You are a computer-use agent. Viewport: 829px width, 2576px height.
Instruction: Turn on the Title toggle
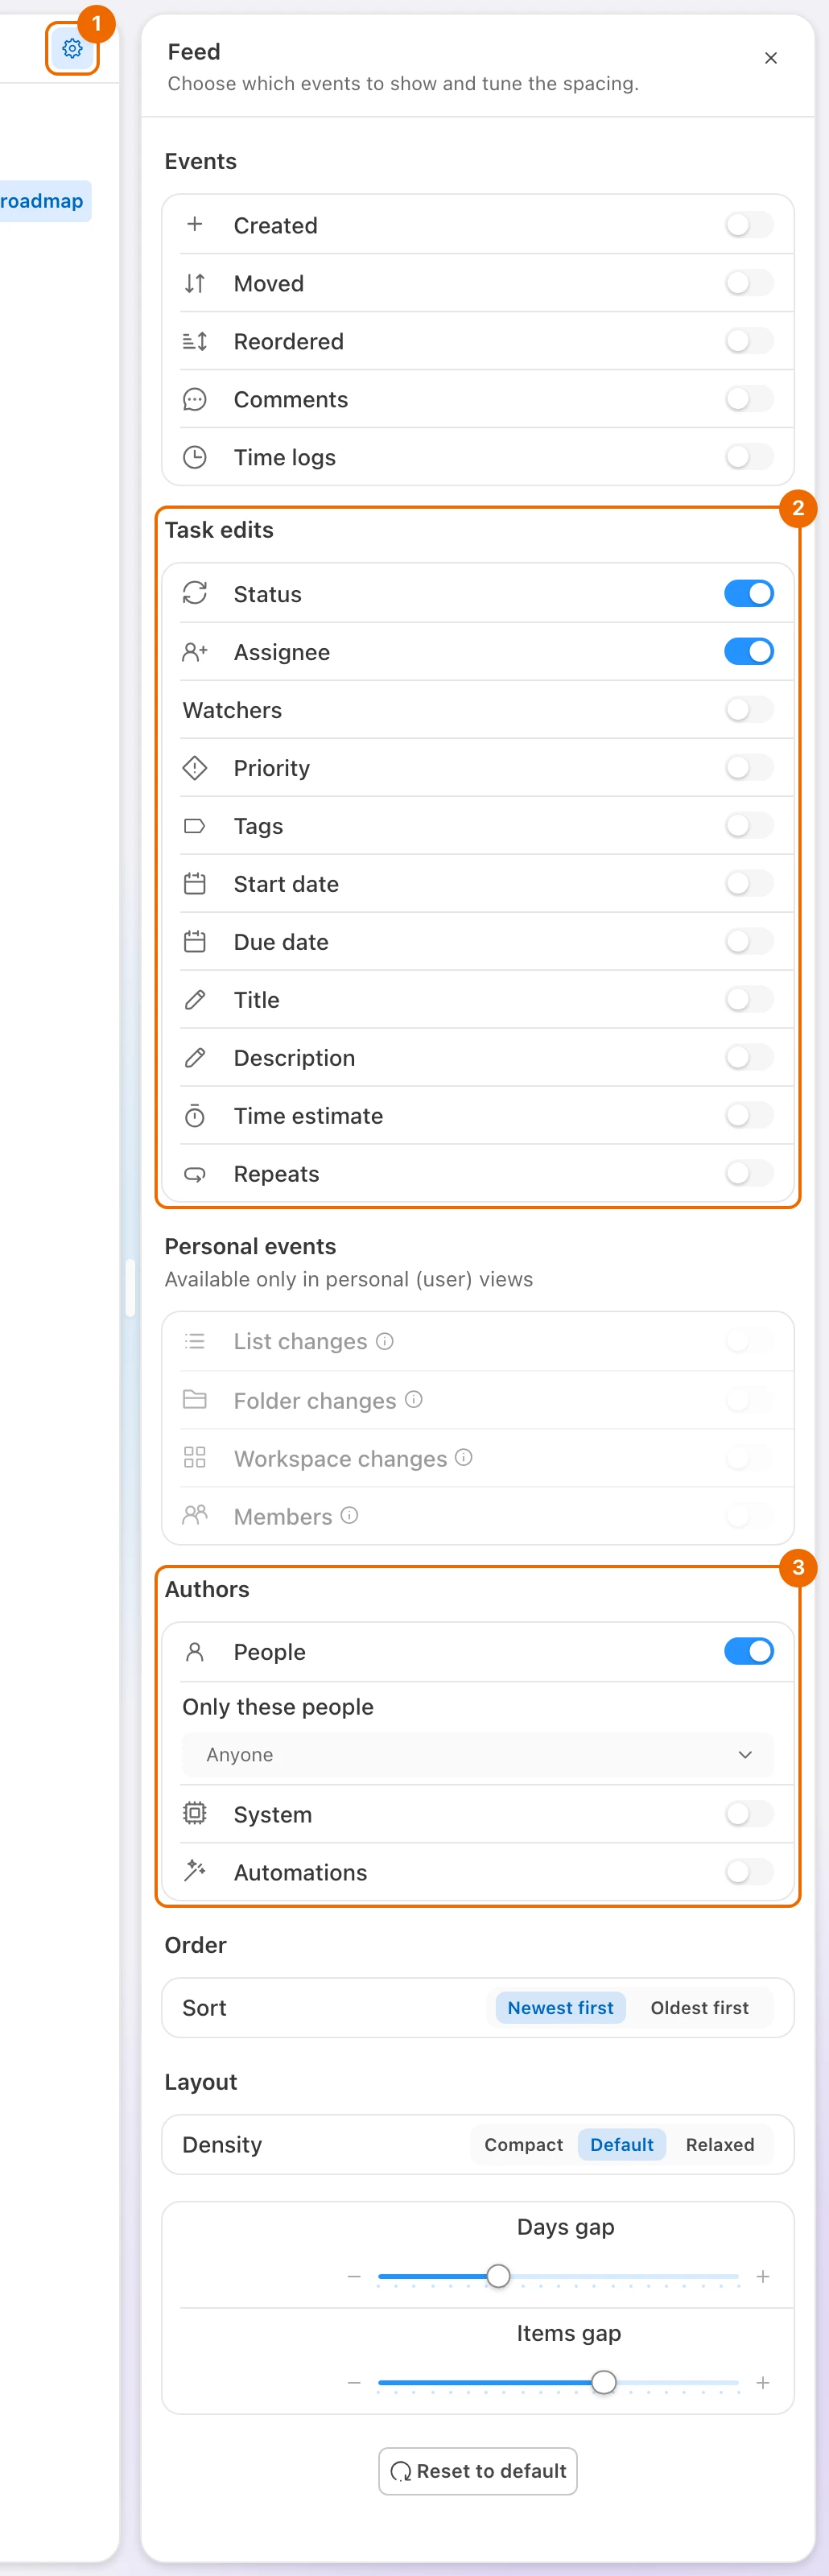[x=749, y=999]
